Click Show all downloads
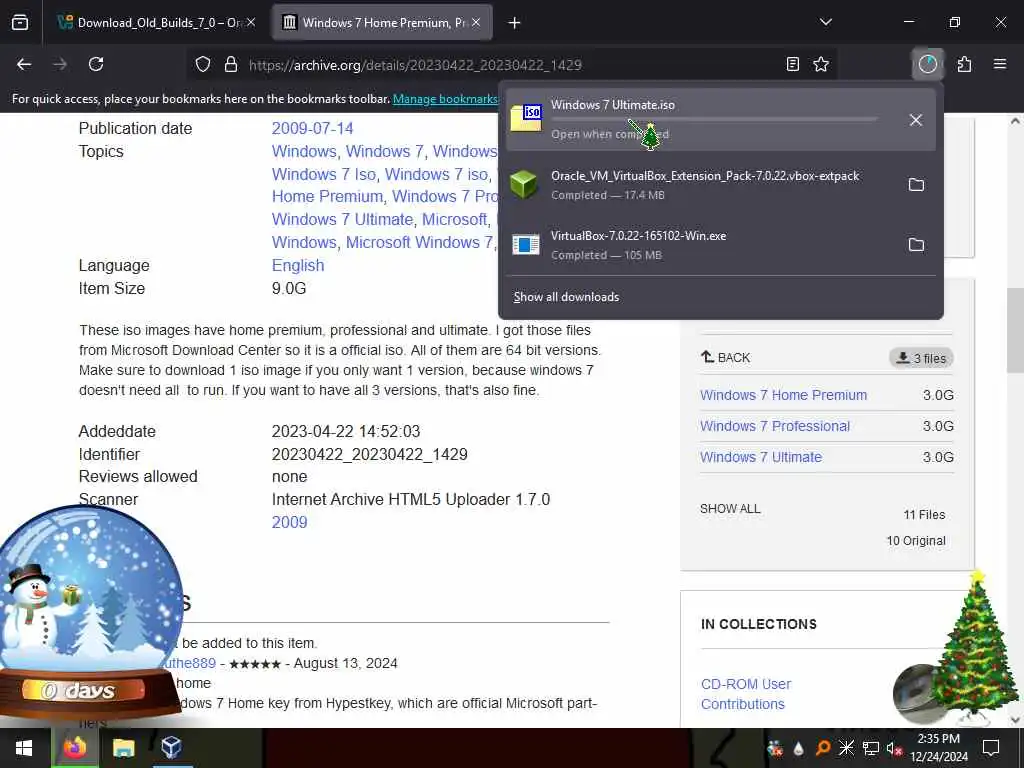 pyautogui.click(x=566, y=297)
